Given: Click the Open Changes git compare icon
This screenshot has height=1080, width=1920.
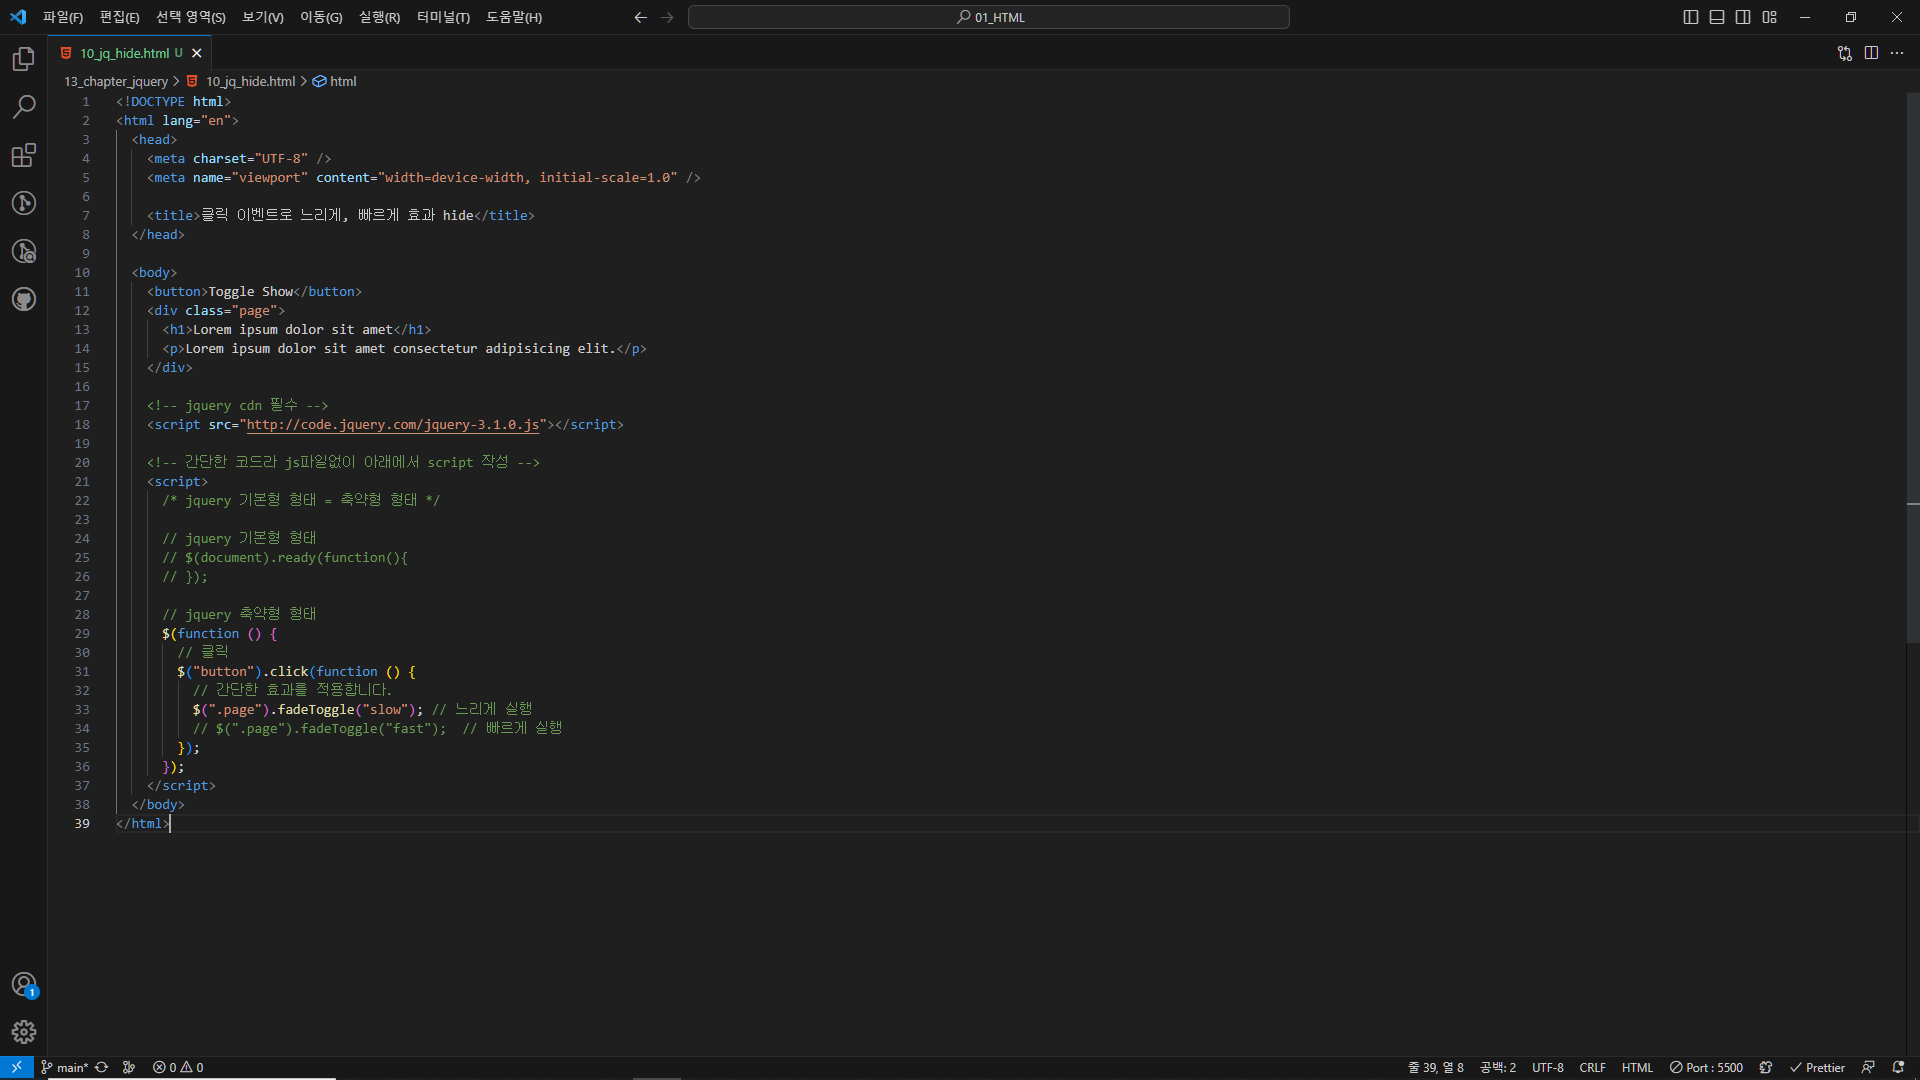Looking at the screenshot, I should coord(1845,53).
